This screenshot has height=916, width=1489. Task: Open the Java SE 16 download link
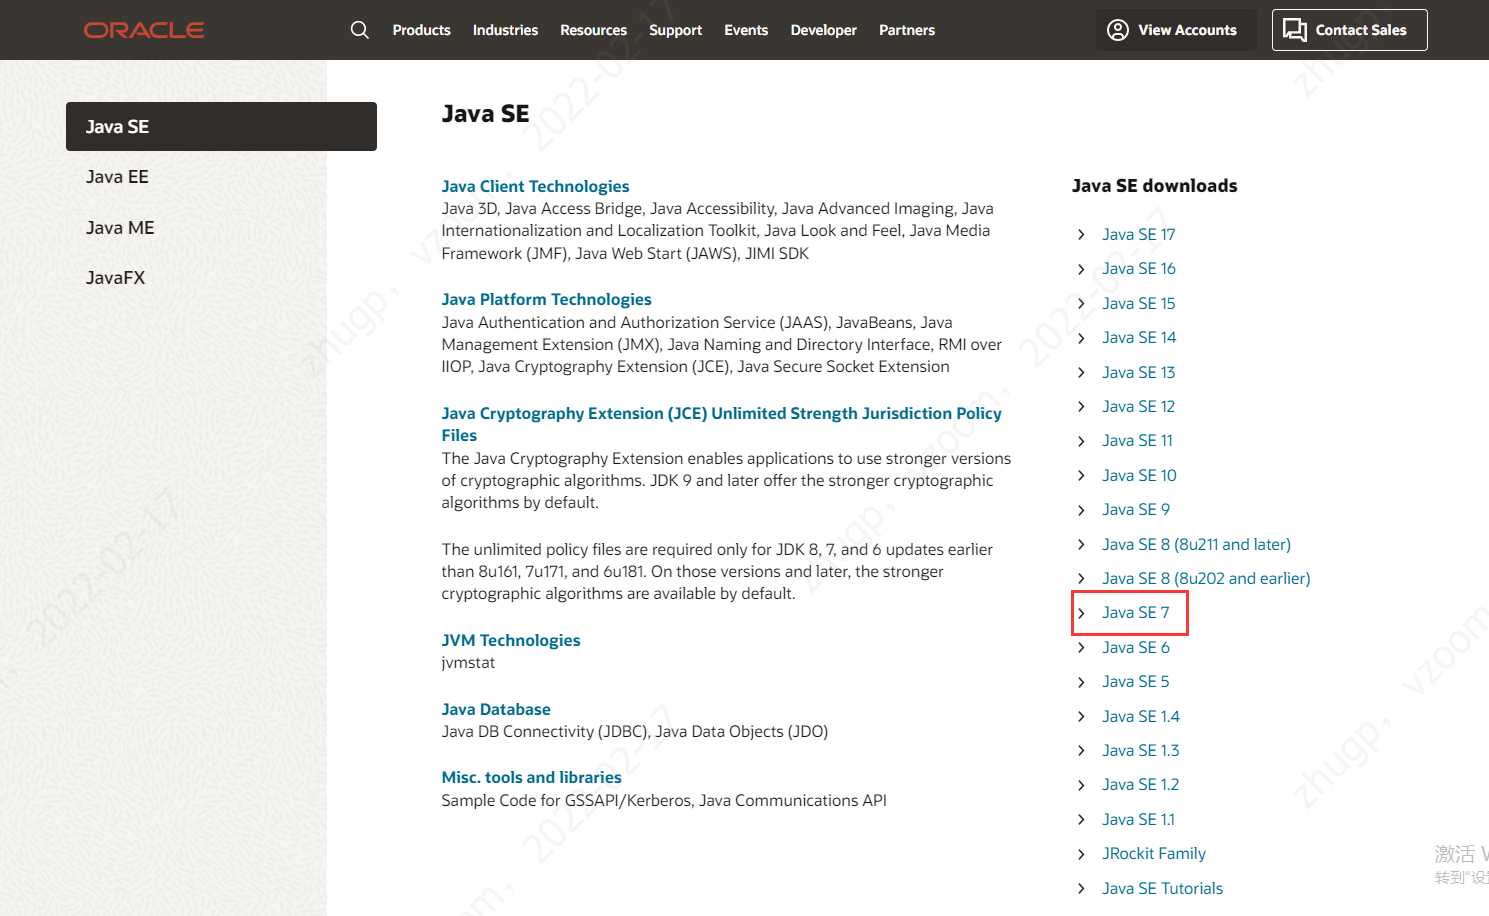(1138, 268)
